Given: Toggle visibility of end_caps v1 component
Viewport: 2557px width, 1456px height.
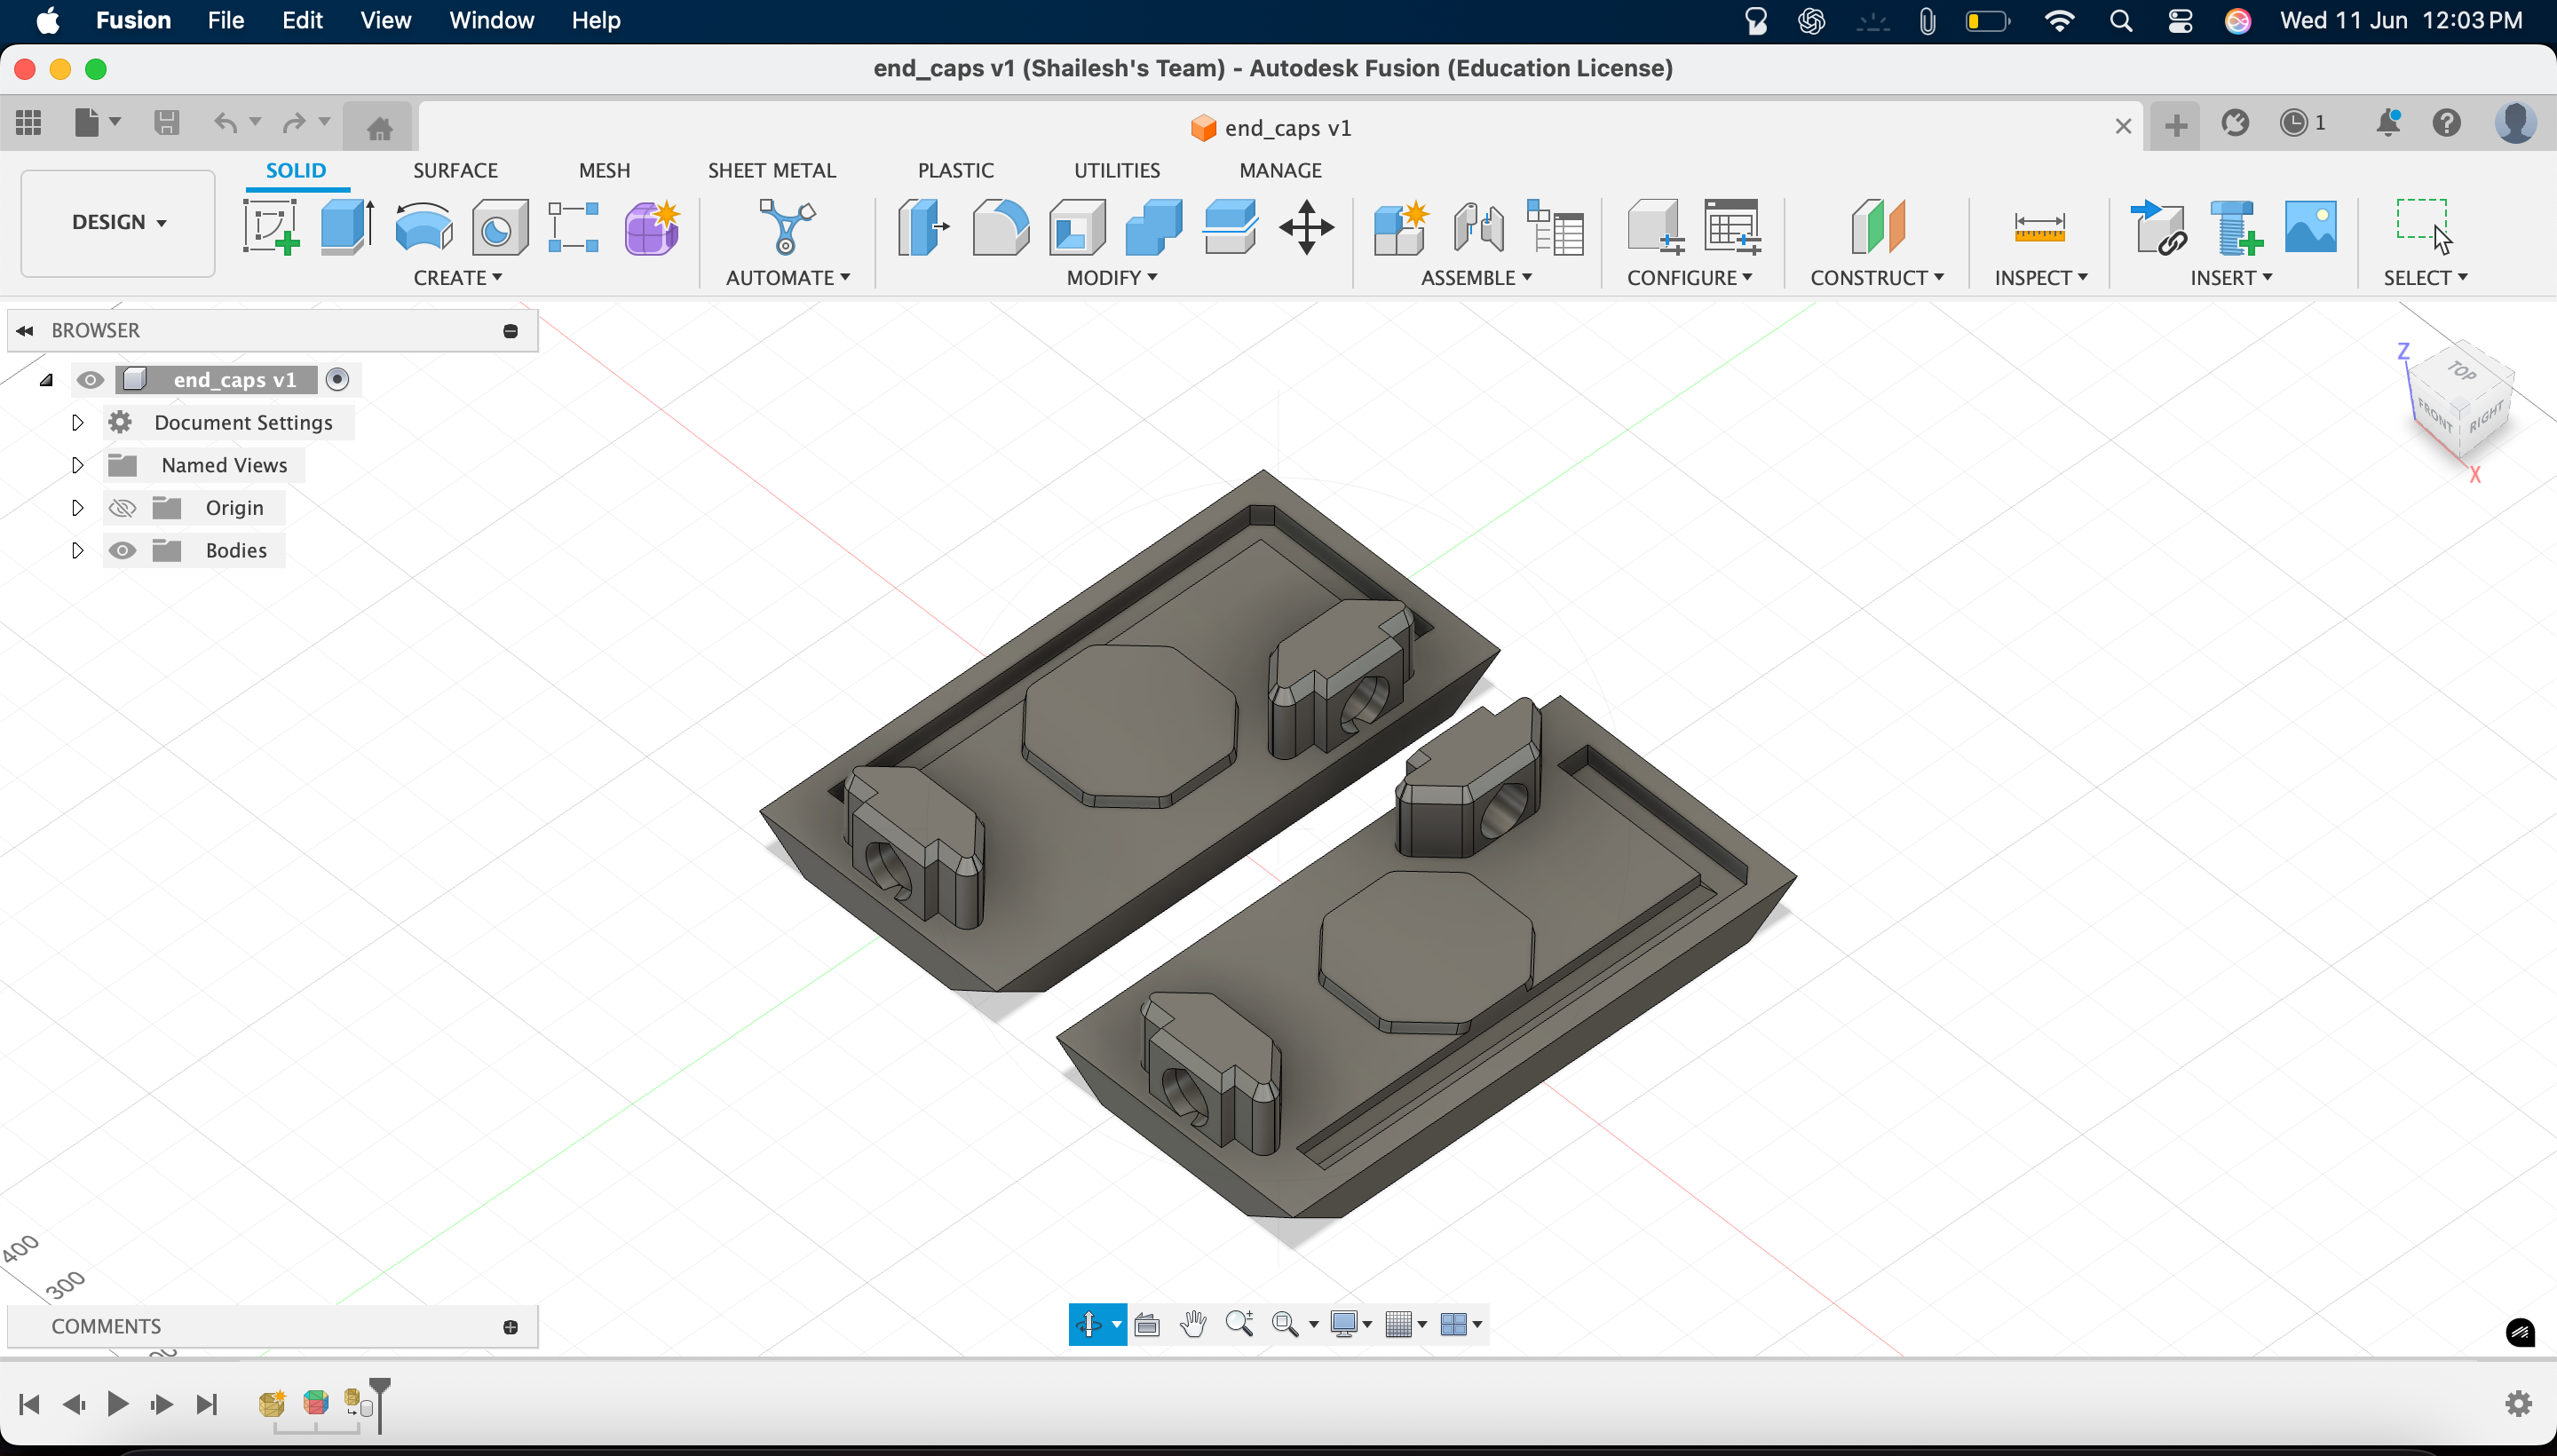Looking at the screenshot, I should click(90, 380).
